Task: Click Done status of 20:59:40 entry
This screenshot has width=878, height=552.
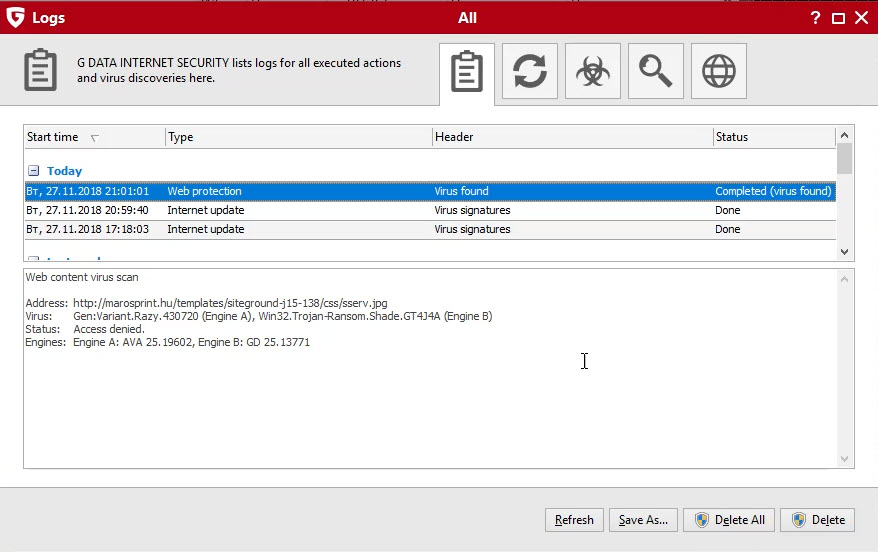Action: click(x=727, y=210)
